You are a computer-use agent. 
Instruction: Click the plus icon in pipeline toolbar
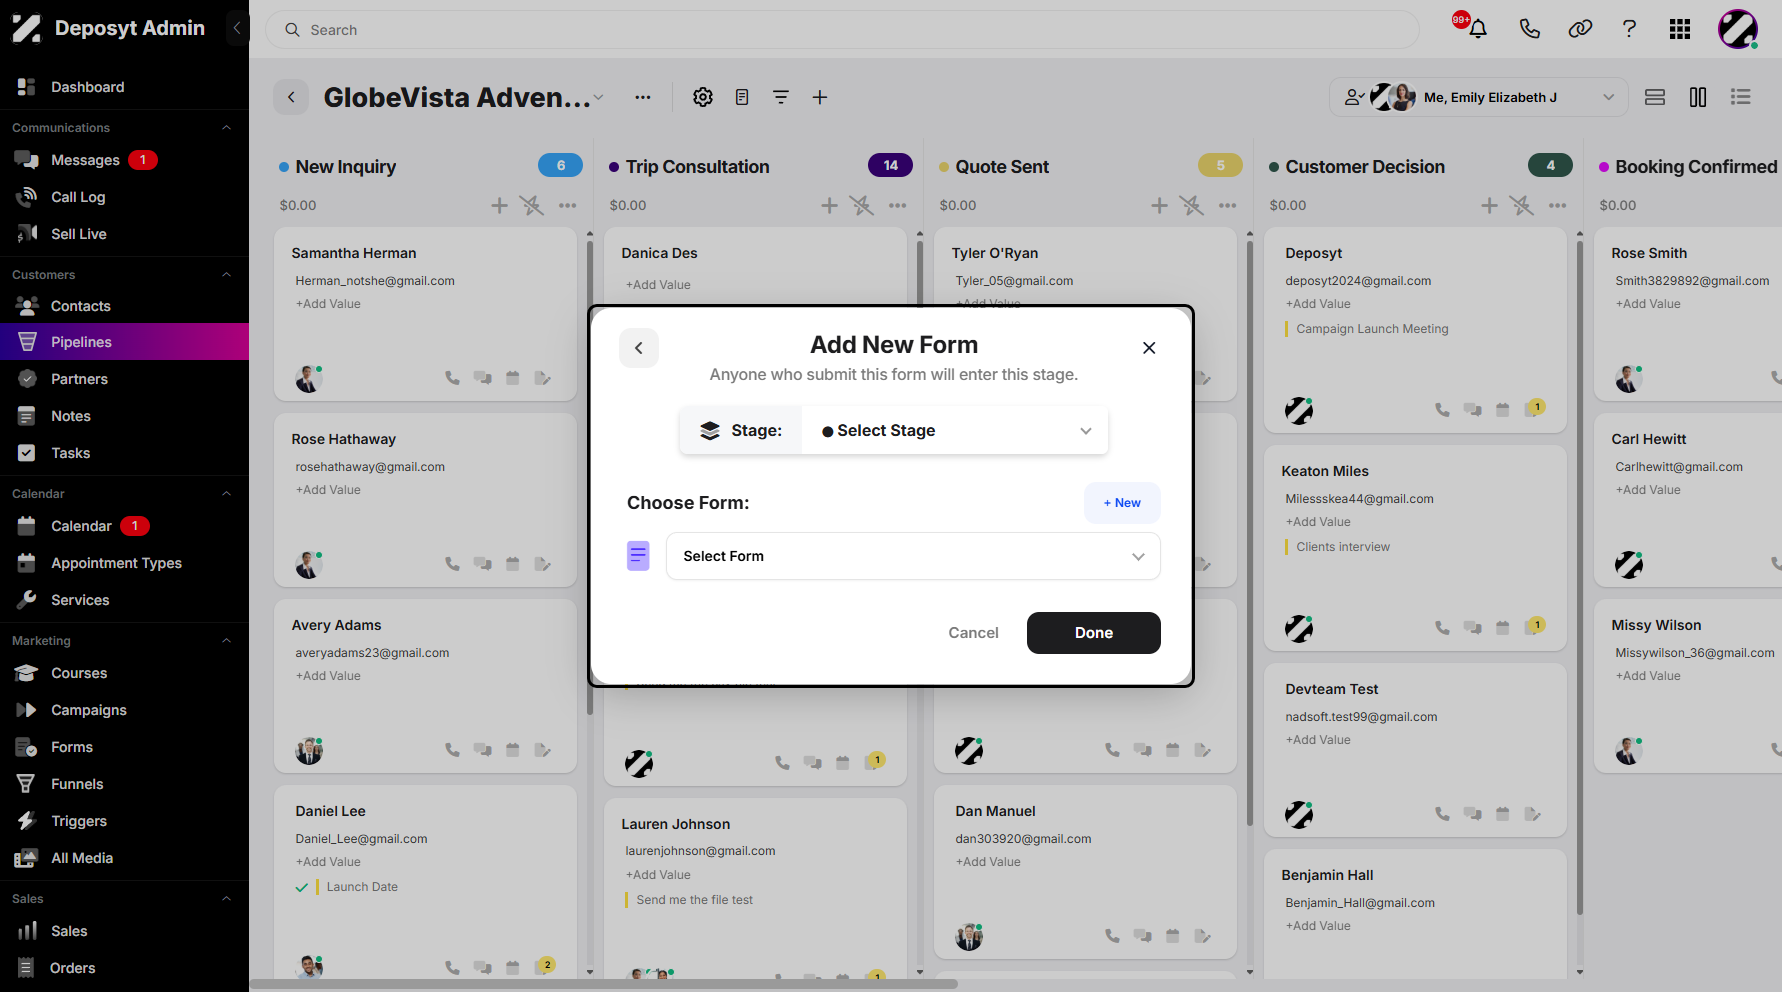[820, 97]
